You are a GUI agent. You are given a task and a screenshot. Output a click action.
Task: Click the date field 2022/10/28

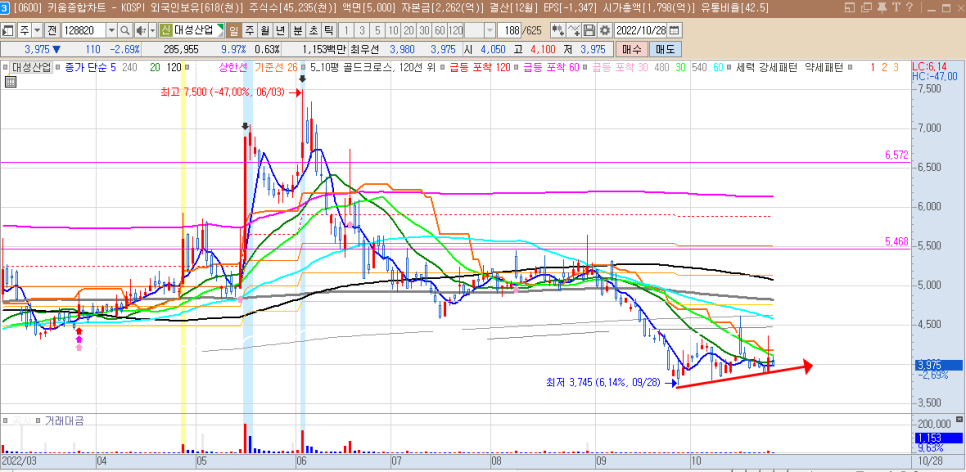(x=642, y=30)
